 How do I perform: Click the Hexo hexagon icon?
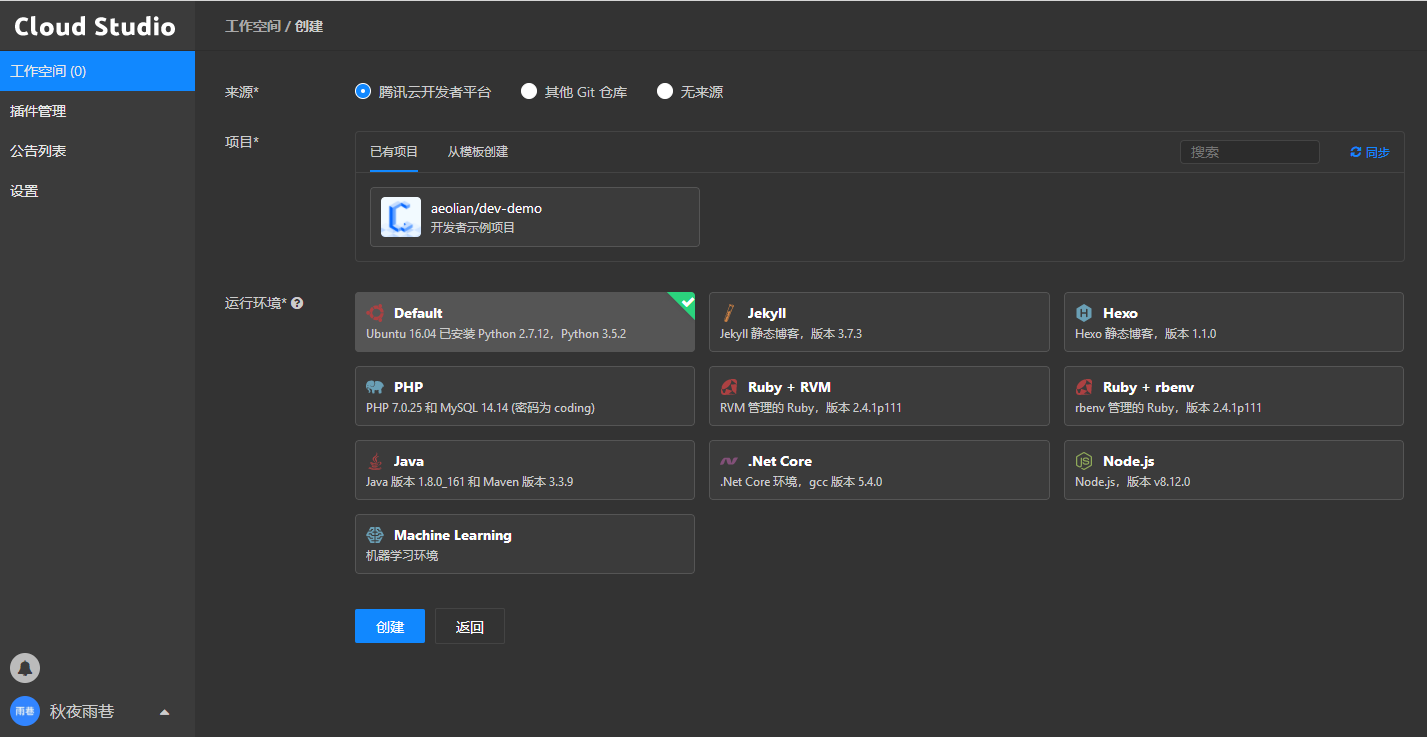pos(1084,313)
